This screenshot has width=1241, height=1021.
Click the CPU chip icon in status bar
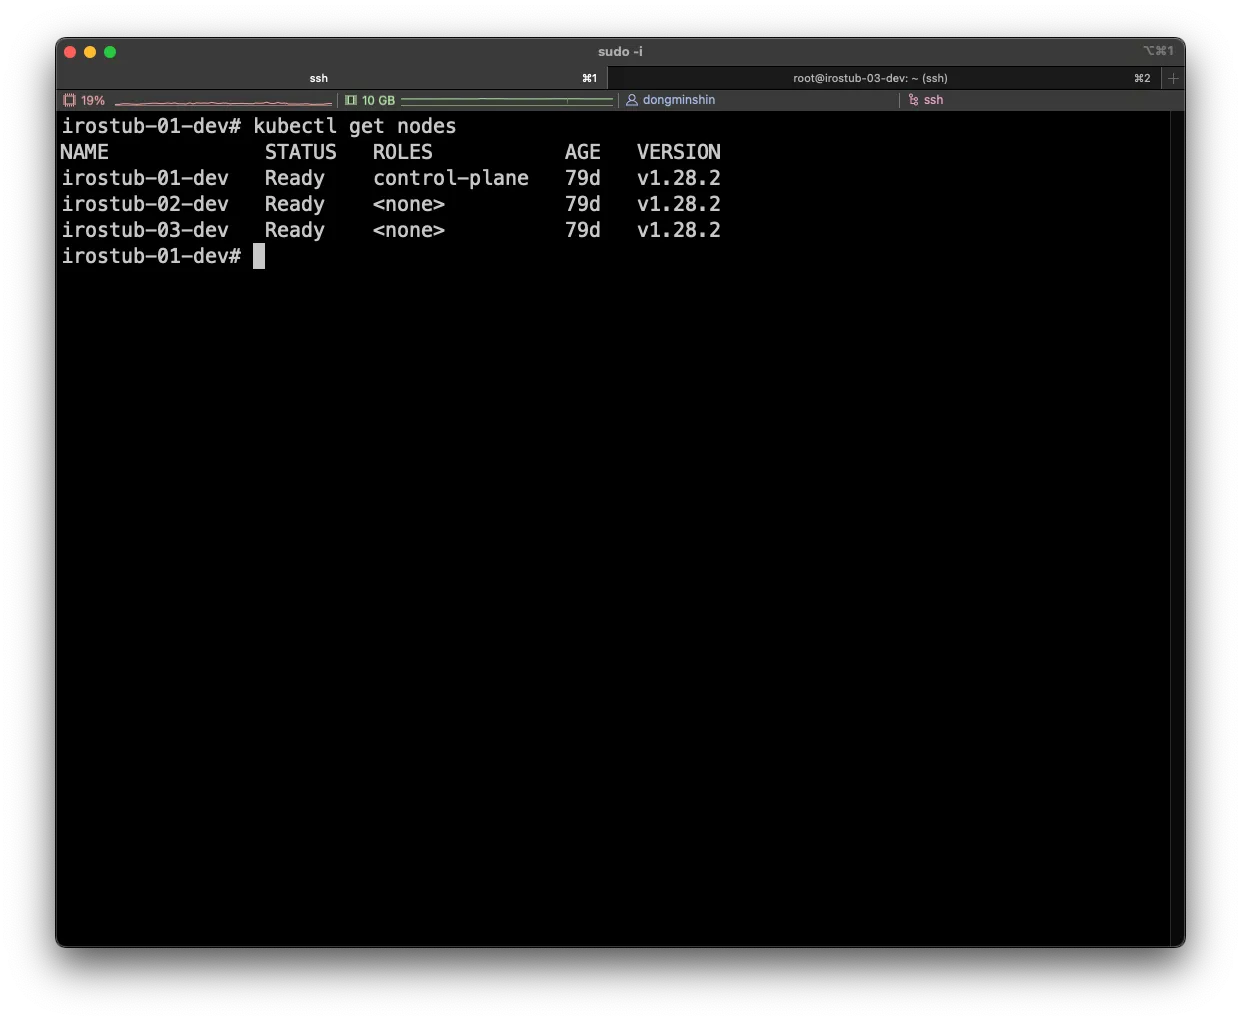pos(69,100)
